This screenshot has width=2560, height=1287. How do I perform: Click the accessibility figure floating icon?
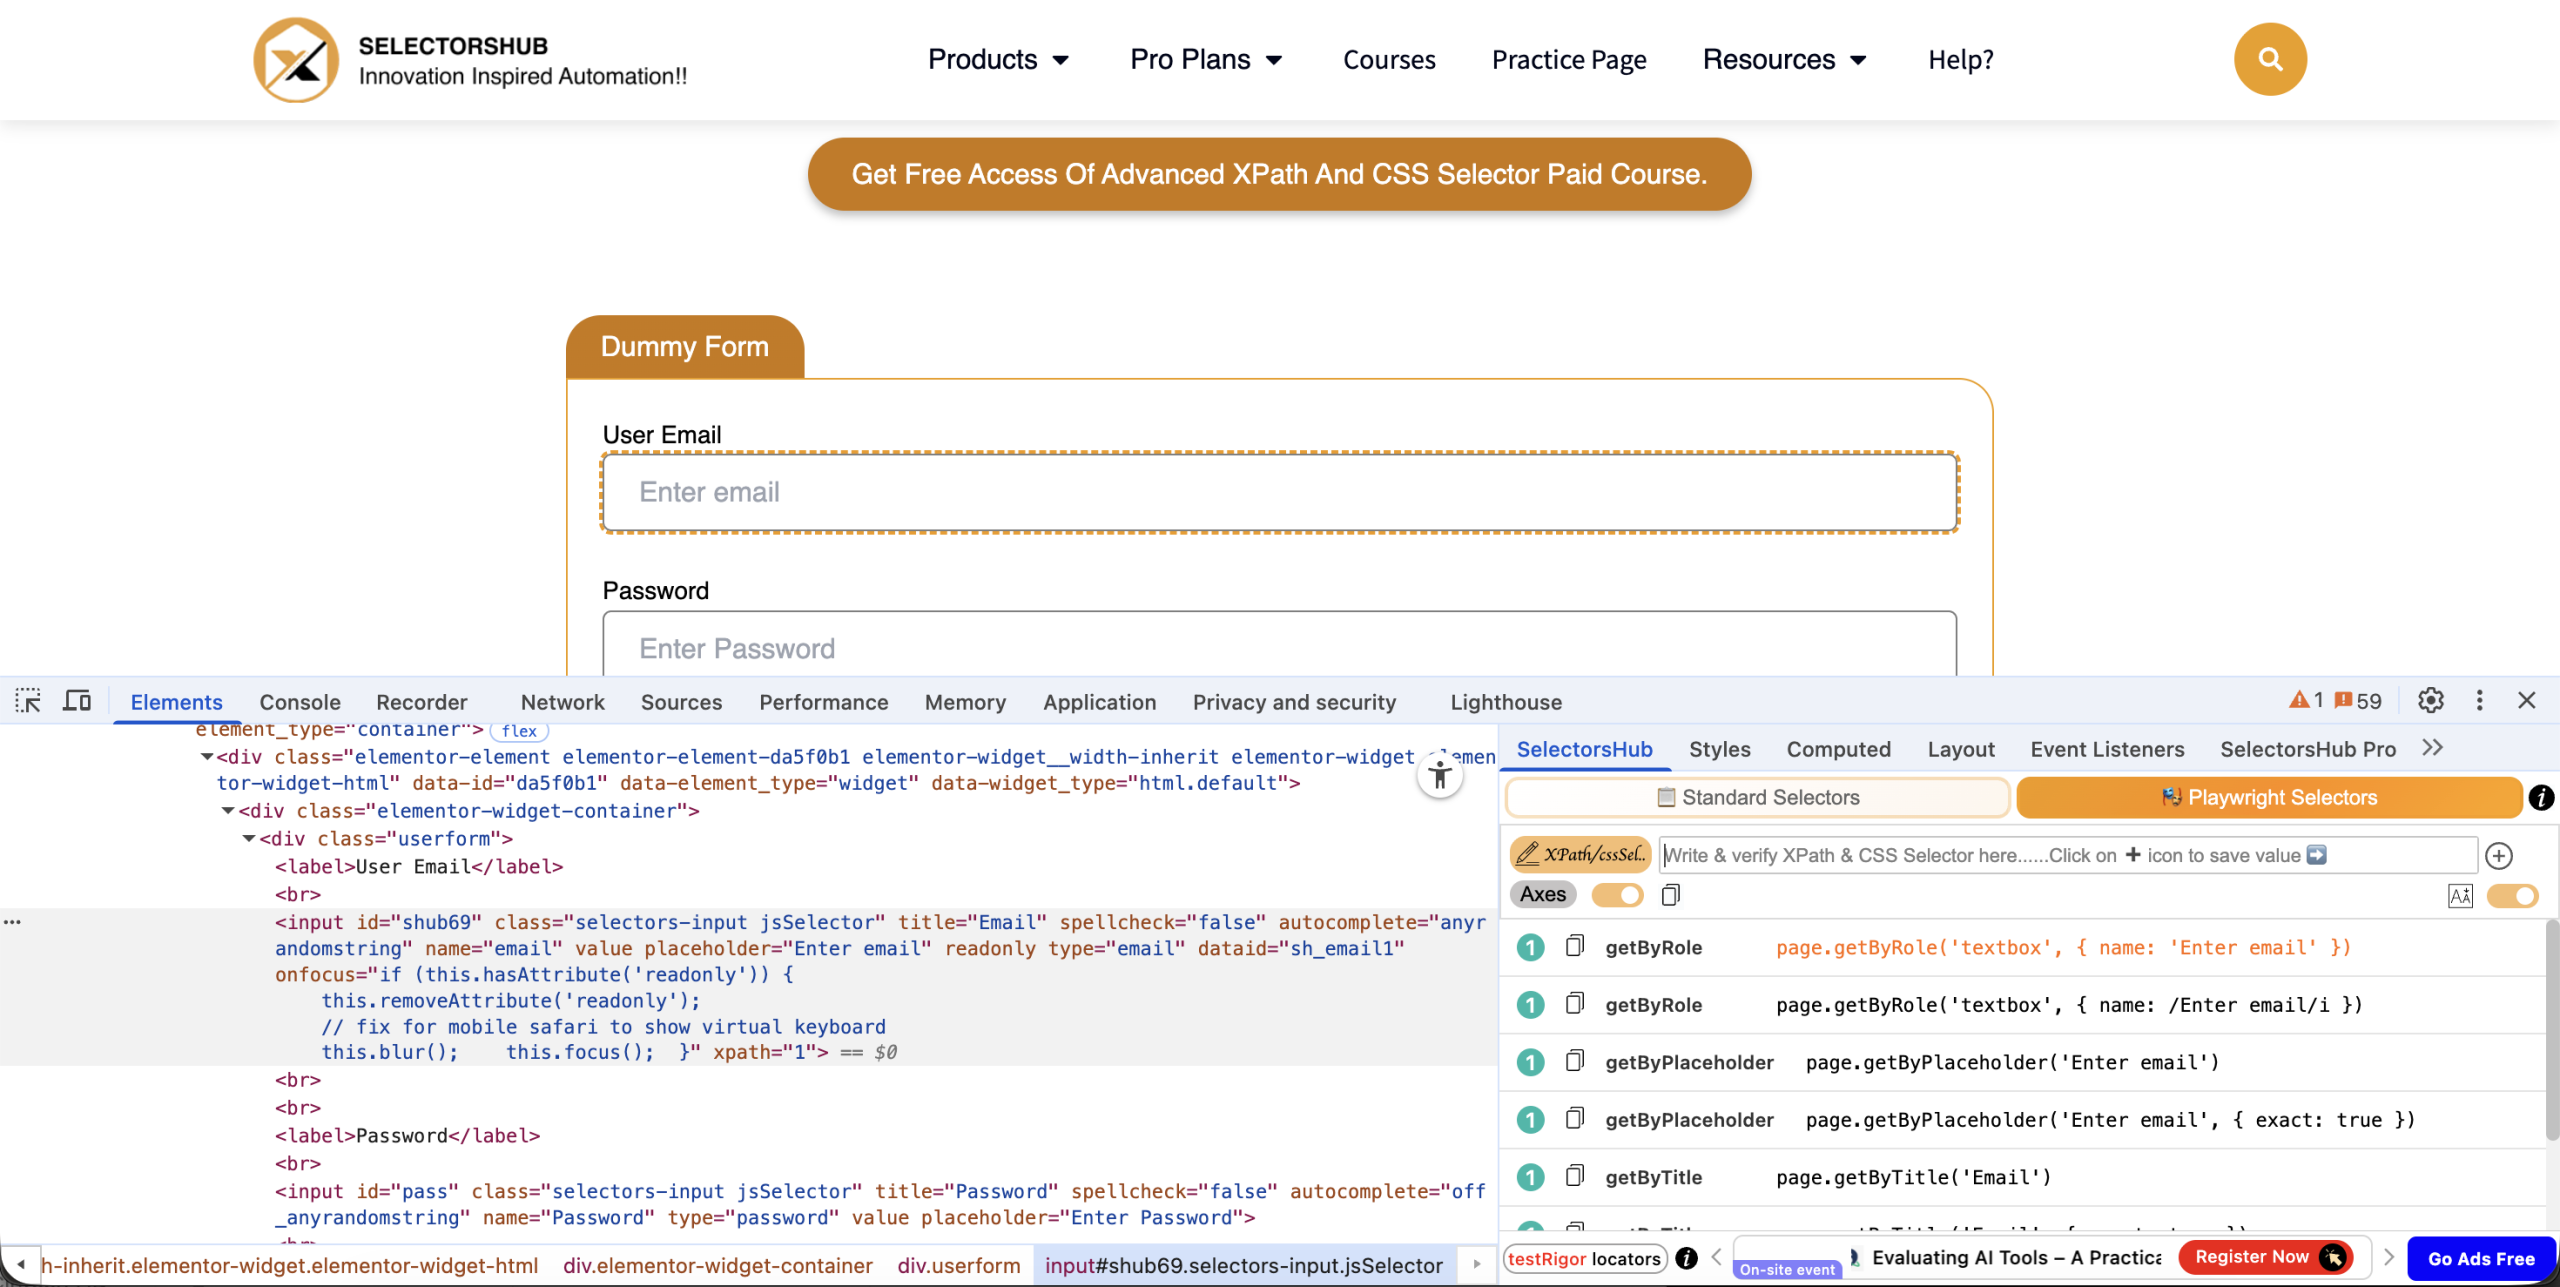click(1440, 775)
